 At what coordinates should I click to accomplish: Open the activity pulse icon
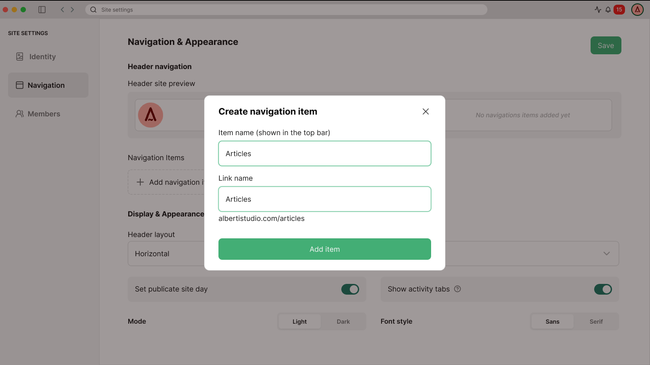click(x=597, y=10)
